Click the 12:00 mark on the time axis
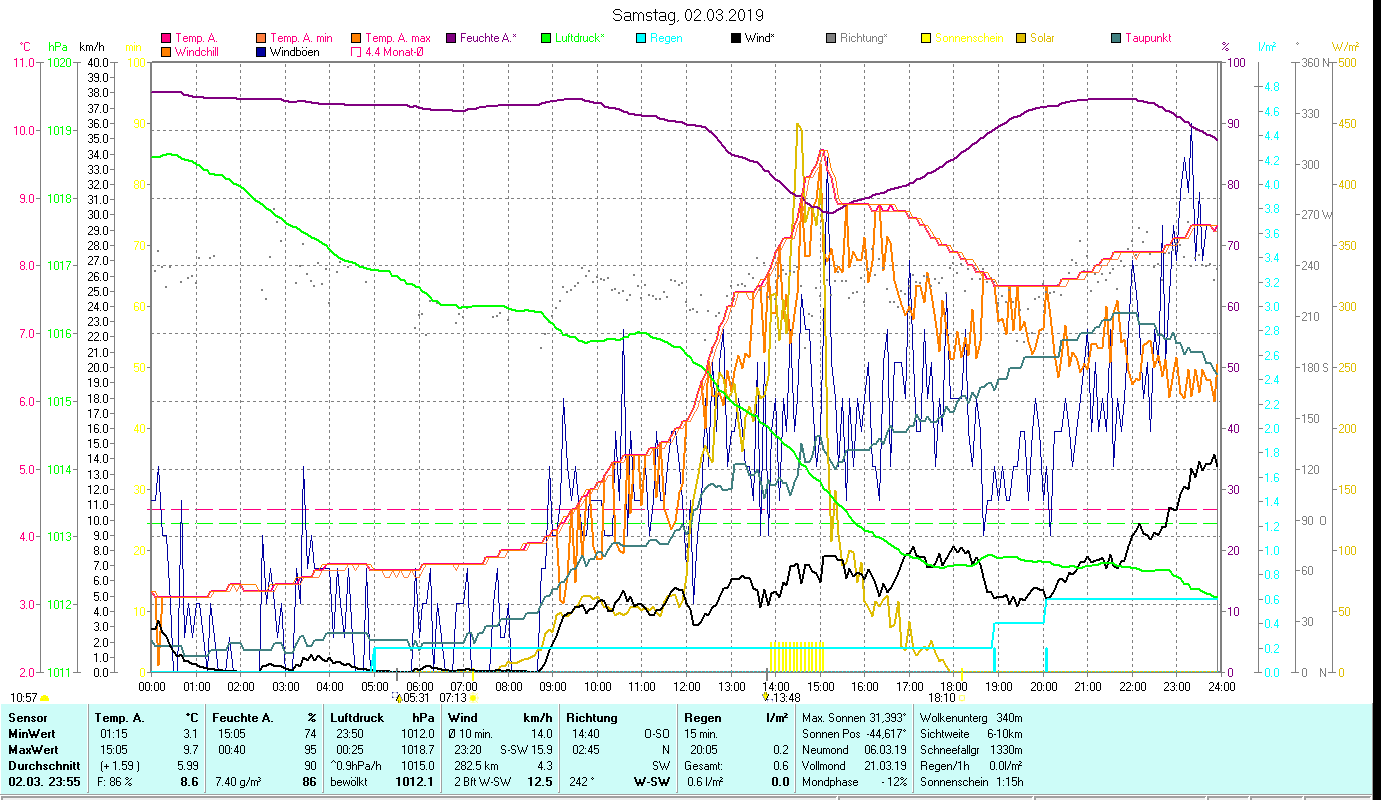The width and height of the screenshot is (1381, 800). [x=686, y=687]
